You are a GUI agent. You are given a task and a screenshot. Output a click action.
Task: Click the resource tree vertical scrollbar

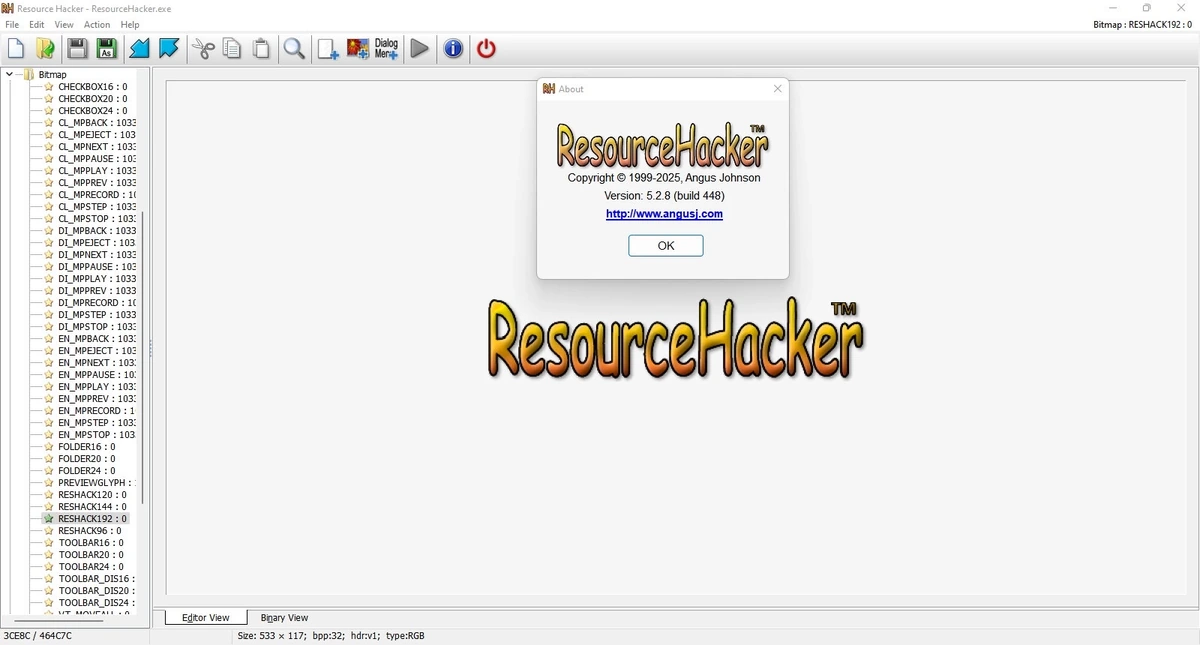[x=142, y=357]
